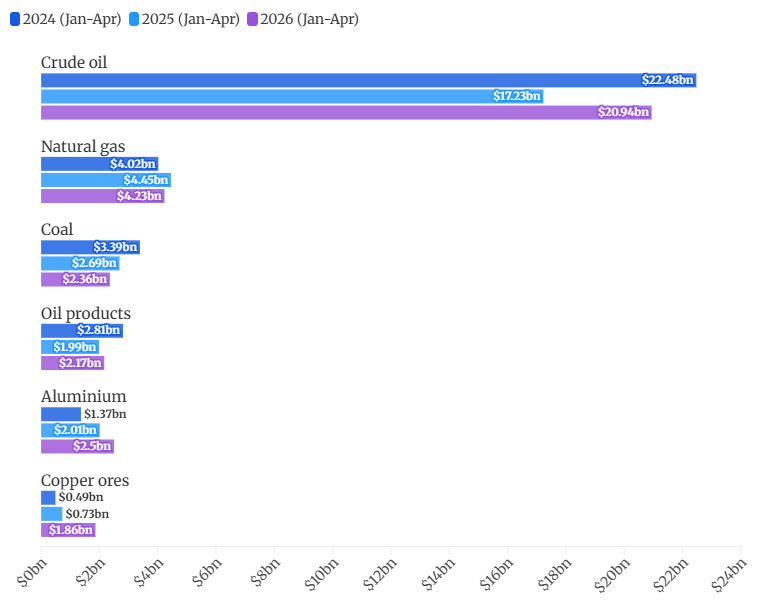Click the Natural gas $4.02bn bar
Image resolution: width=759 pixels, height=602 pixels.
click(100, 164)
